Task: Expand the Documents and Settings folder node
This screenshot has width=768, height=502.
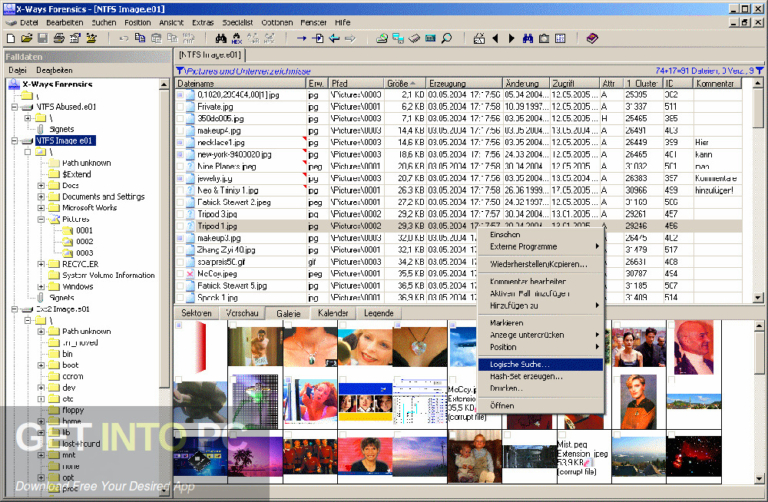Action: coord(41,197)
